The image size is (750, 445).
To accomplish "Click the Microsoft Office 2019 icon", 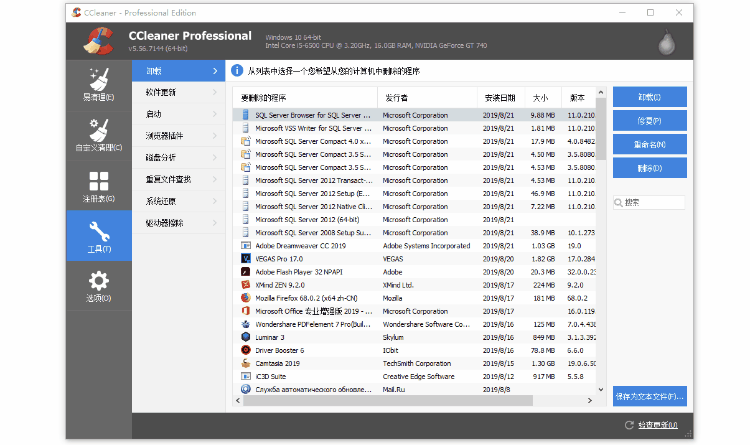I will point(245,311).
